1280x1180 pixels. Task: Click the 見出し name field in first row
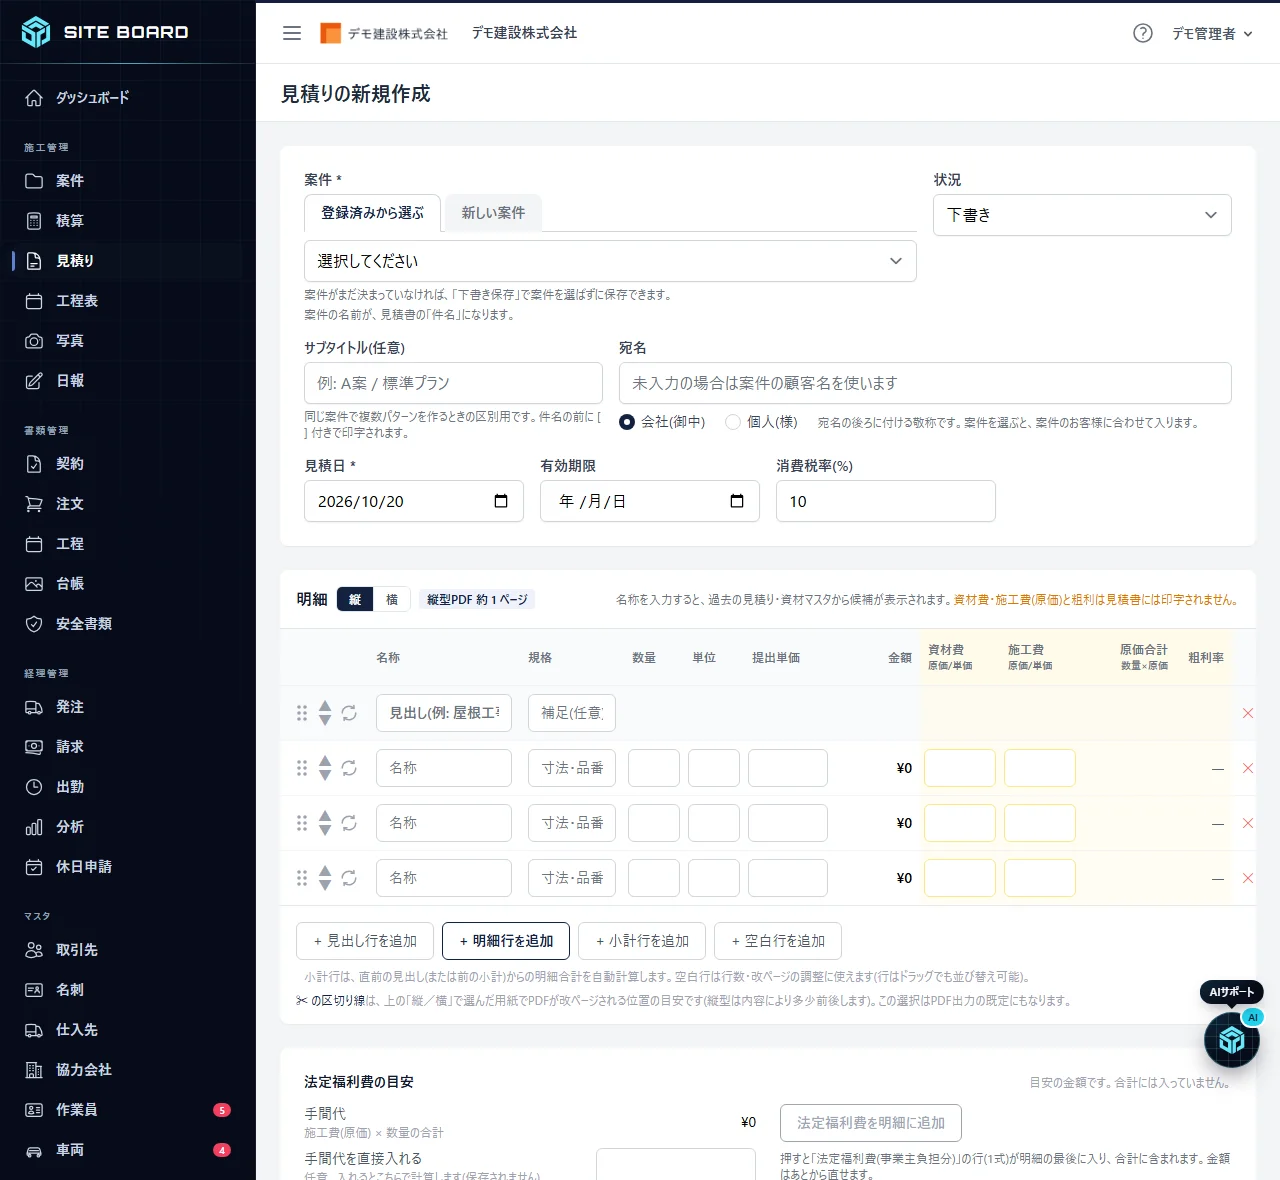coord(444,713)
